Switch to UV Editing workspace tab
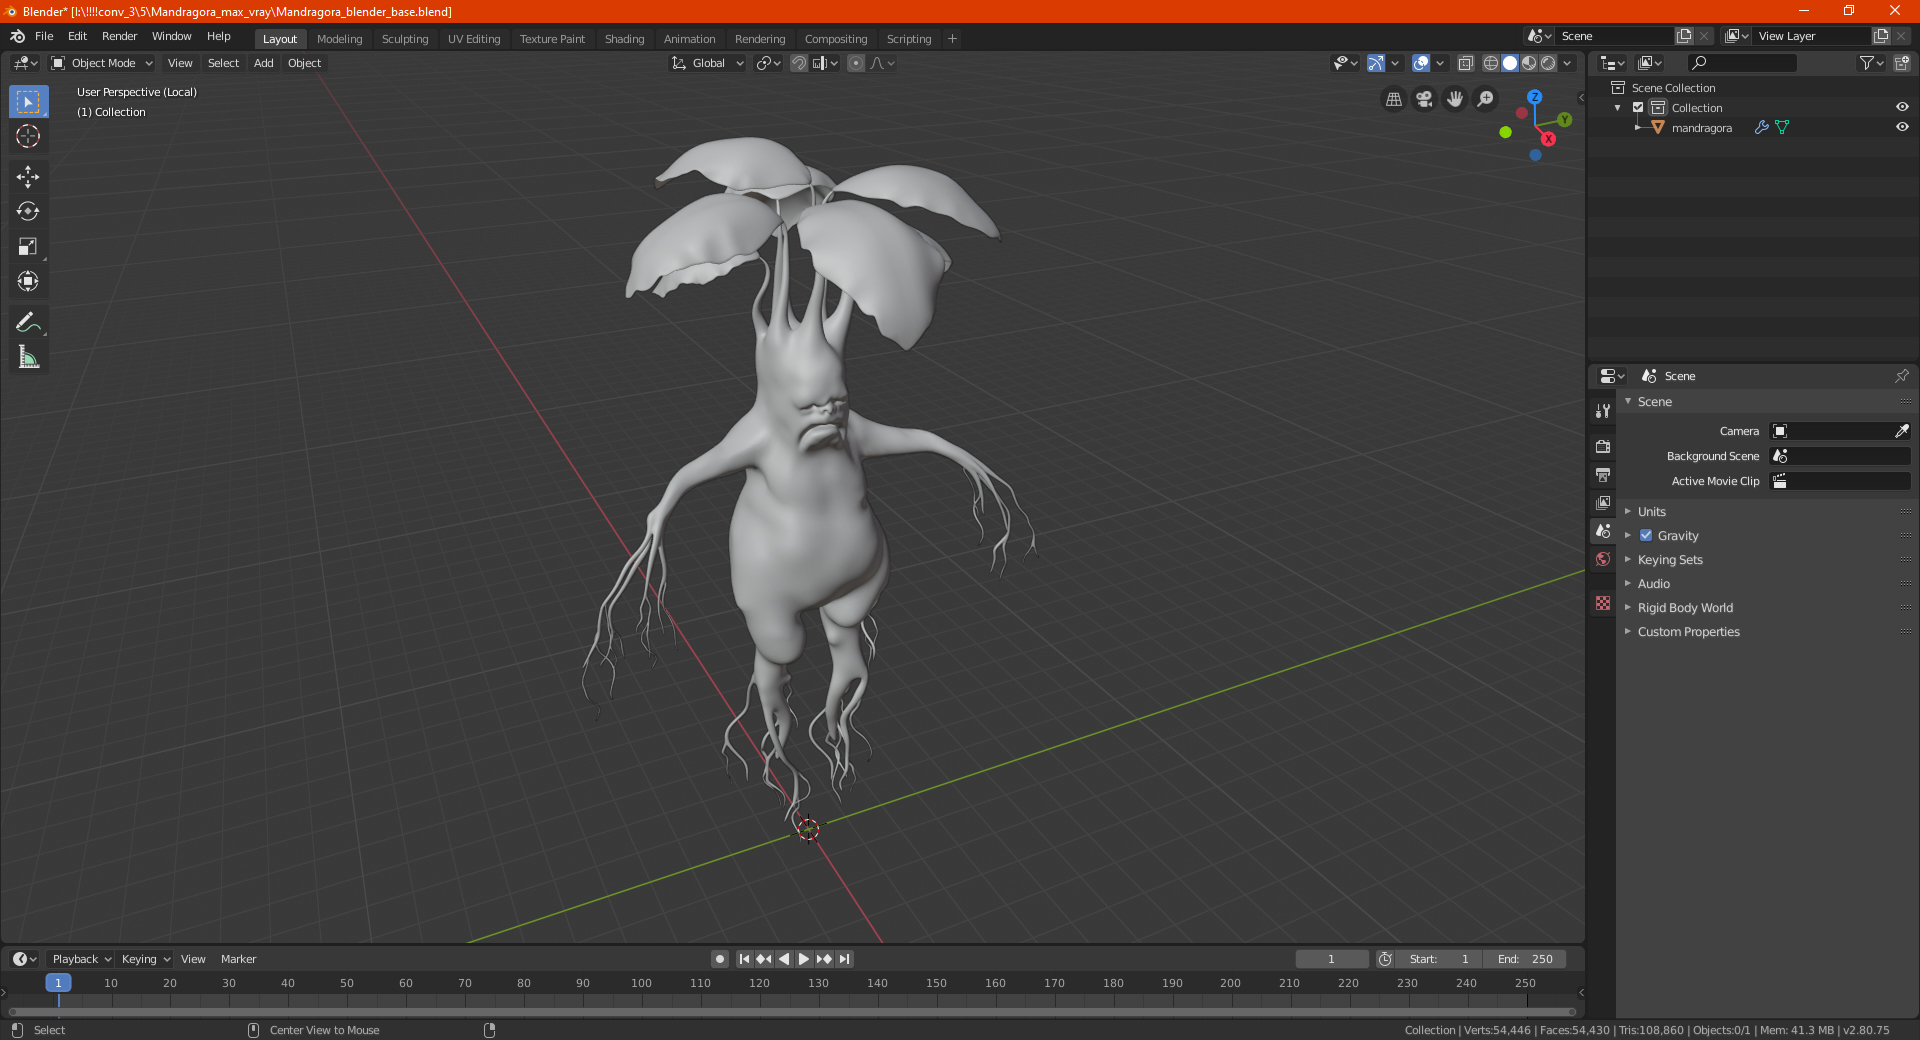The width and height of the screenshot is (1920, 1040). tap(474, 39)
